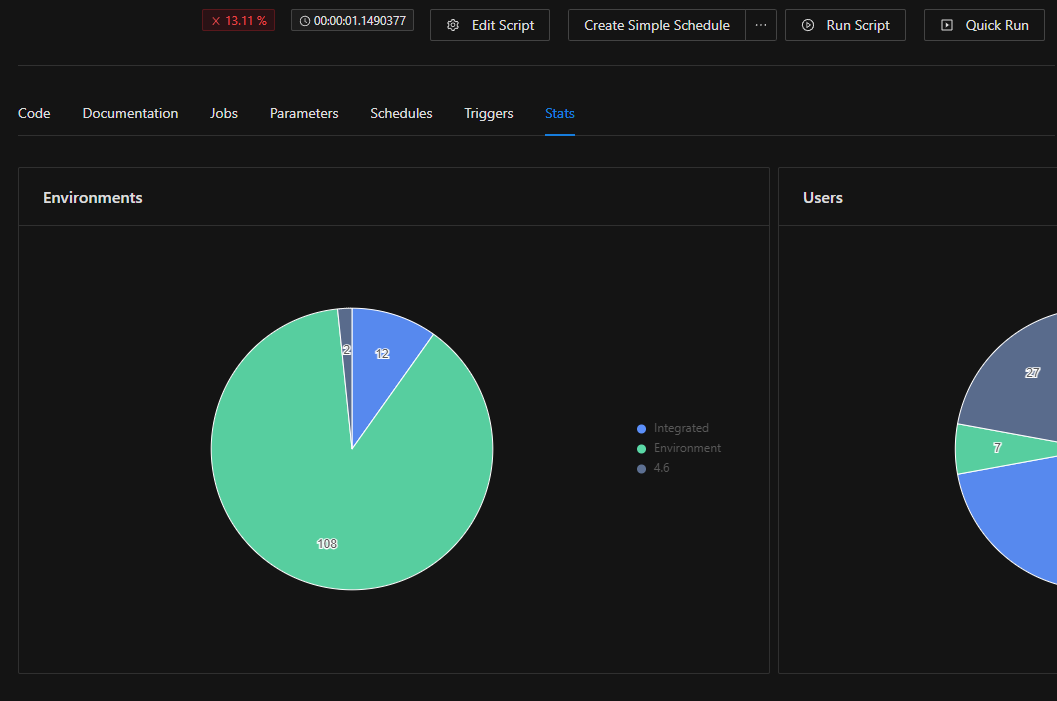
Task: Click the Quick Run play-box icon
Action: (947, 25)
